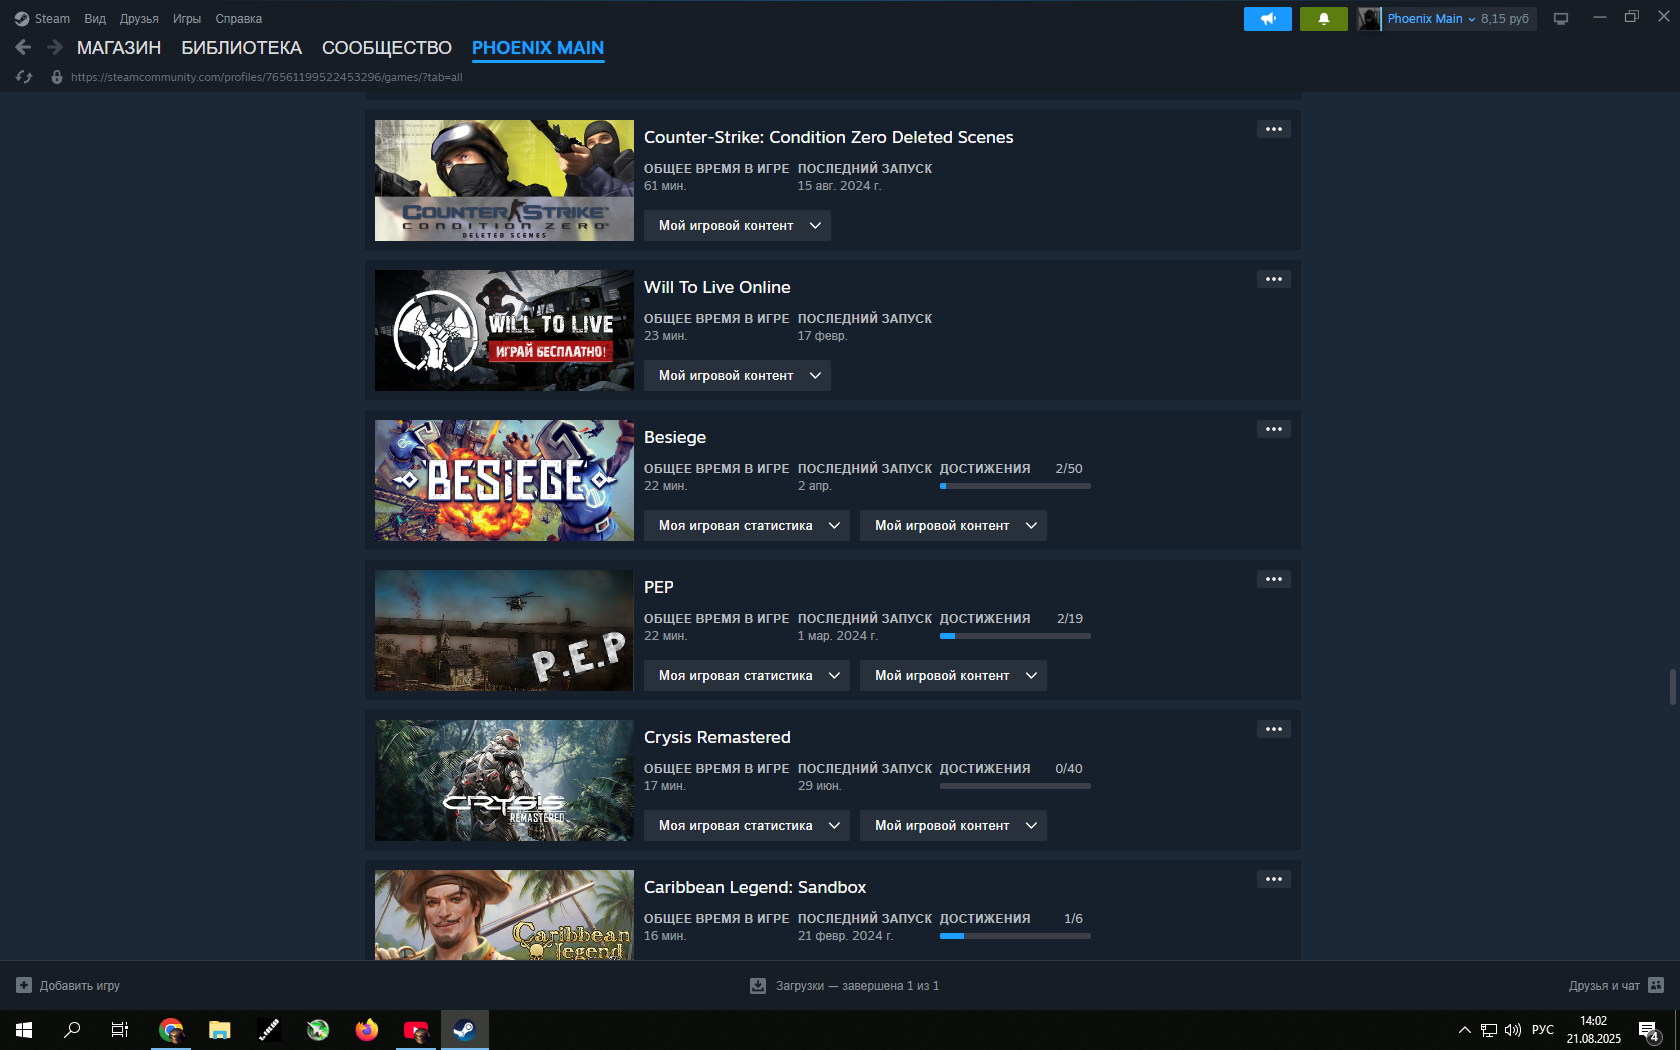The image size is (1680, 1050).
Task: Open the Windows Start menu
Action: click(24, 1030)
